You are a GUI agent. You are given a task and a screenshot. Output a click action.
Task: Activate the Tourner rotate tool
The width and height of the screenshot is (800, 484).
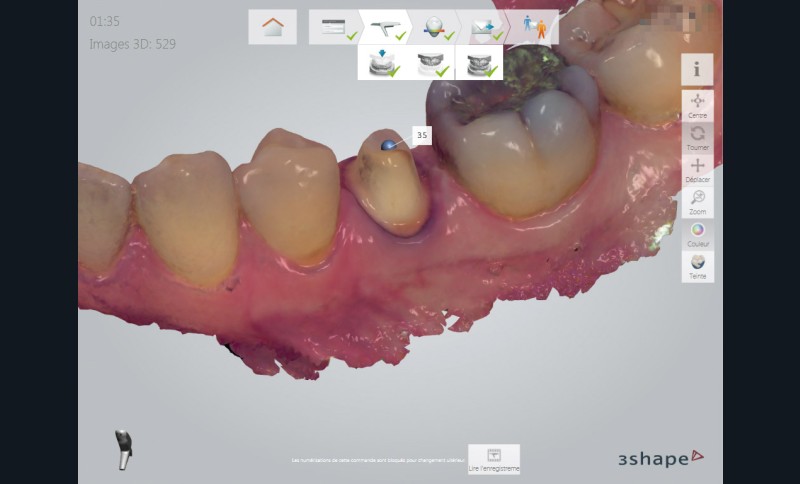point(697,136)
